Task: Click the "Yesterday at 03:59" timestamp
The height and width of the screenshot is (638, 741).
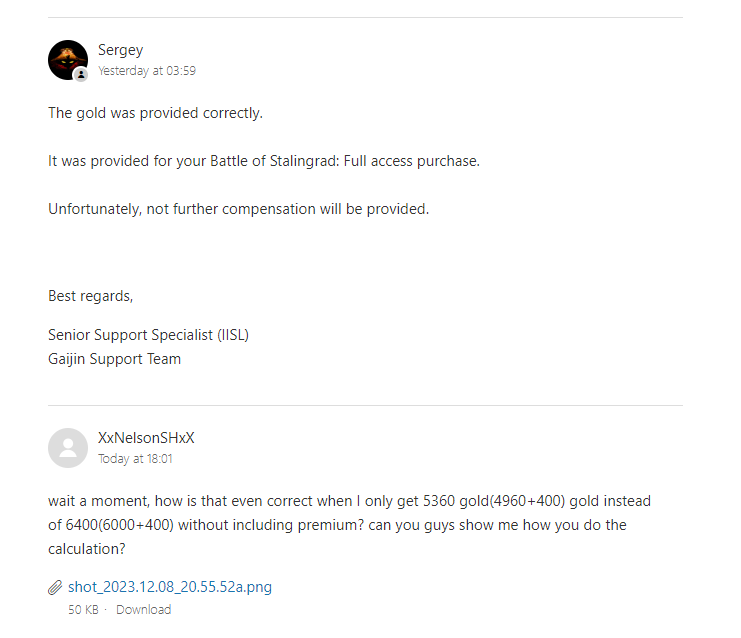Action: 146,71
